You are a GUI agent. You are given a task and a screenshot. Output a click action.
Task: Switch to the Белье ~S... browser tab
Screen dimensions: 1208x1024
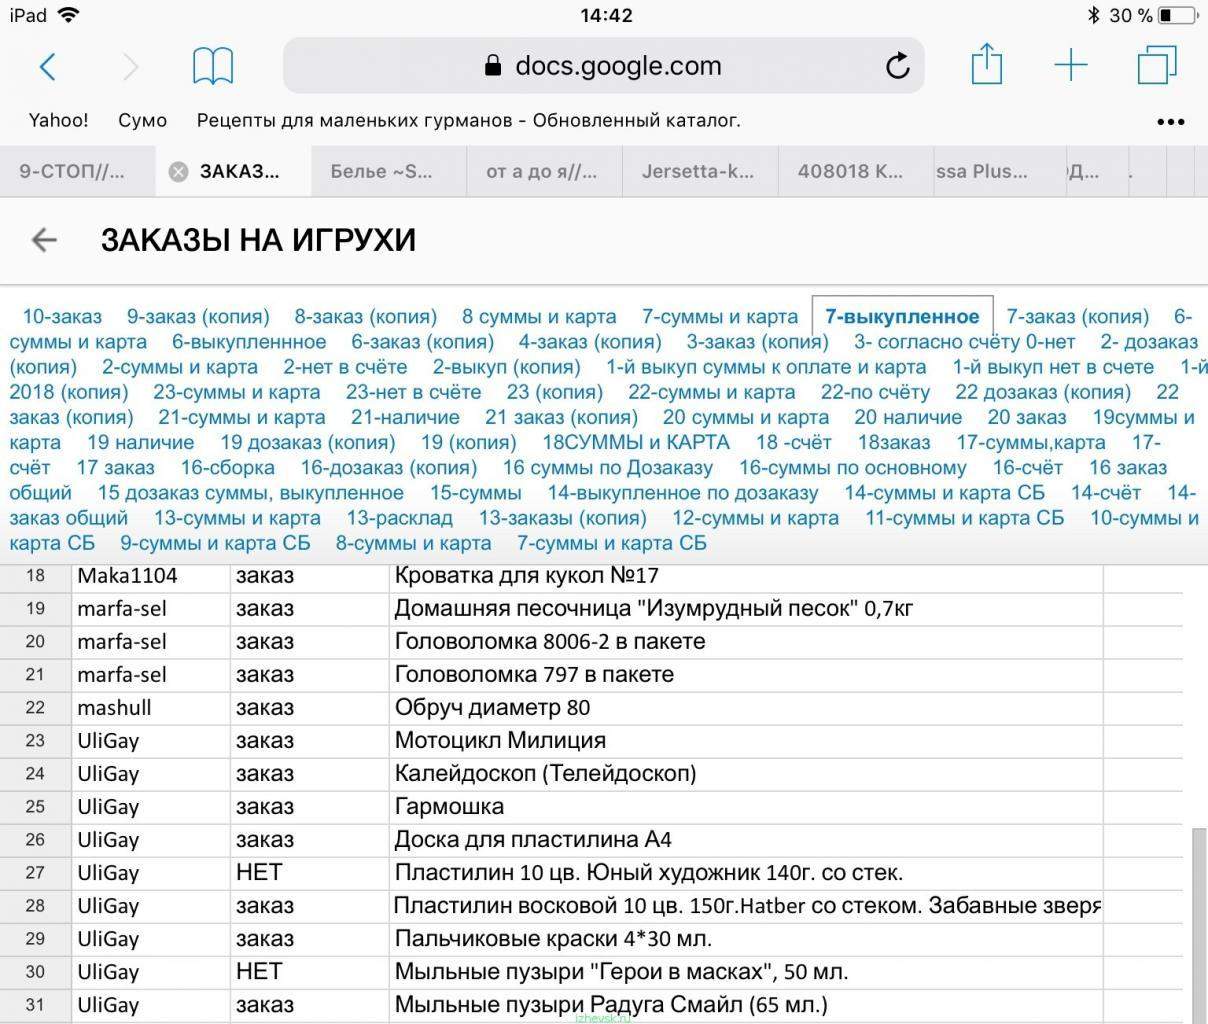[389, 171]
